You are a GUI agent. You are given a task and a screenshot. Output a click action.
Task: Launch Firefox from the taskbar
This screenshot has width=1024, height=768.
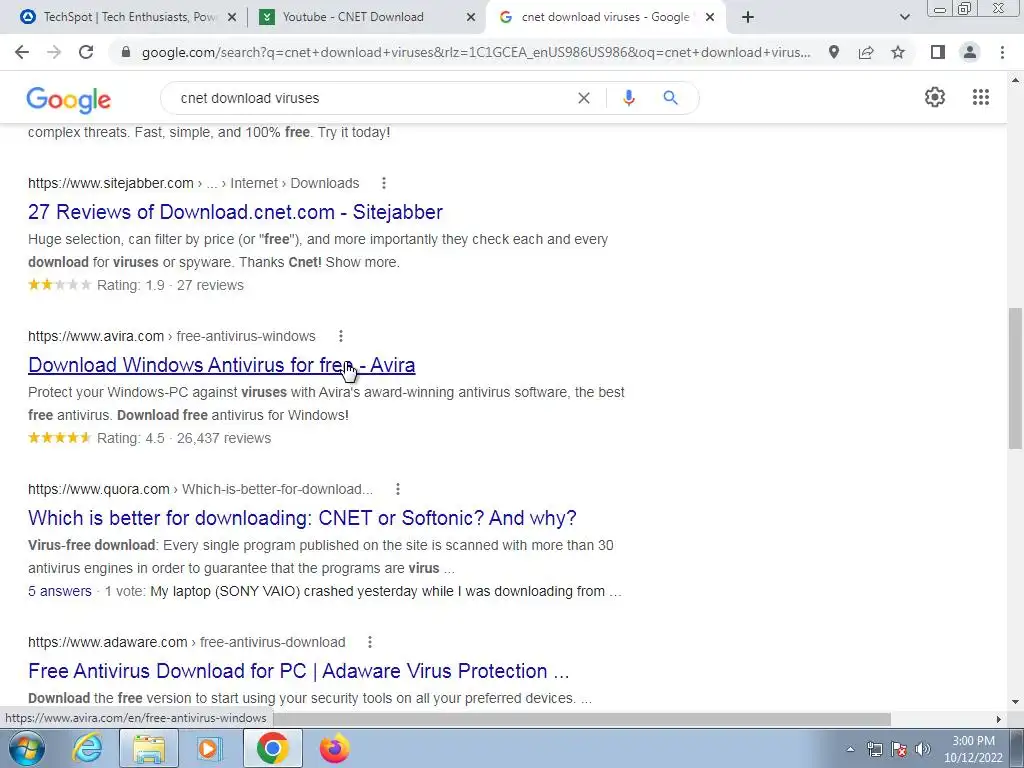coord(334,748)
